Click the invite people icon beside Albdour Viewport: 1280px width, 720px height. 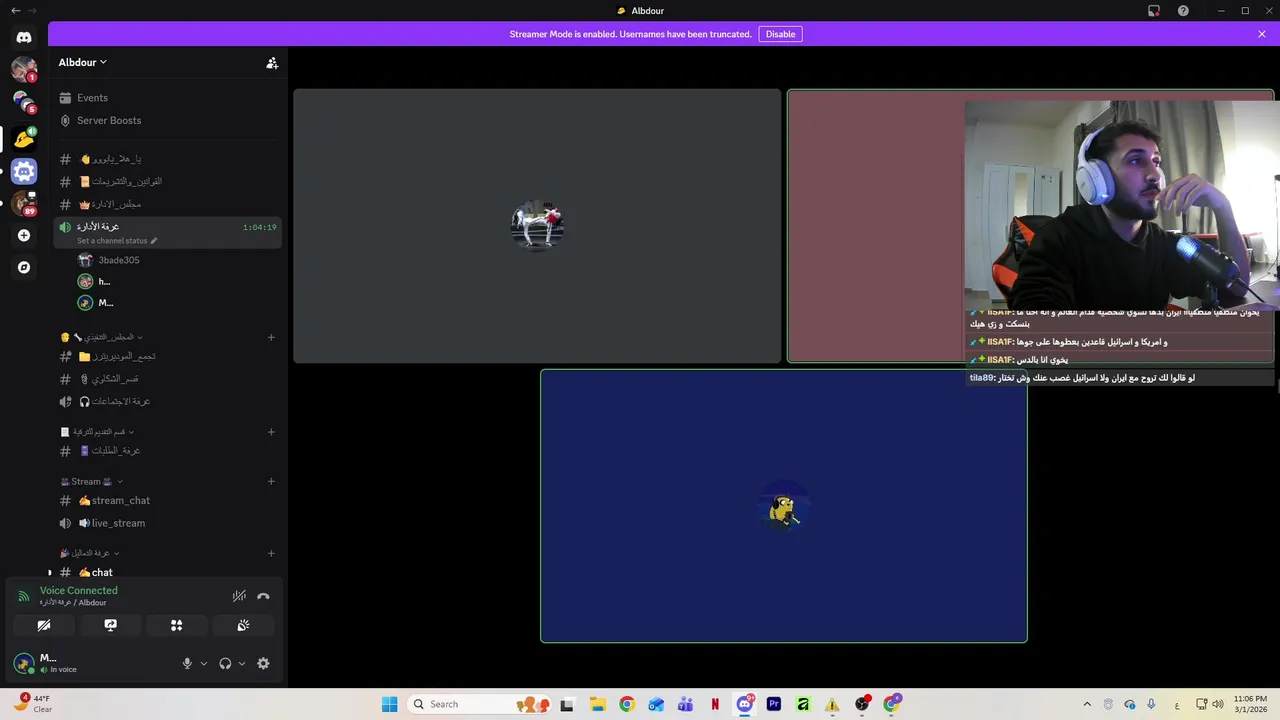271,62
